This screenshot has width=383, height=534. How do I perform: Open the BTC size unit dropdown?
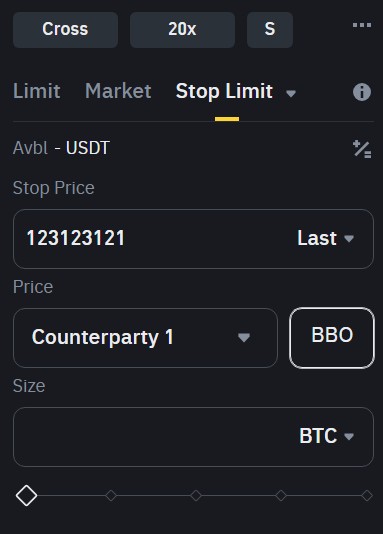point(327,436)
